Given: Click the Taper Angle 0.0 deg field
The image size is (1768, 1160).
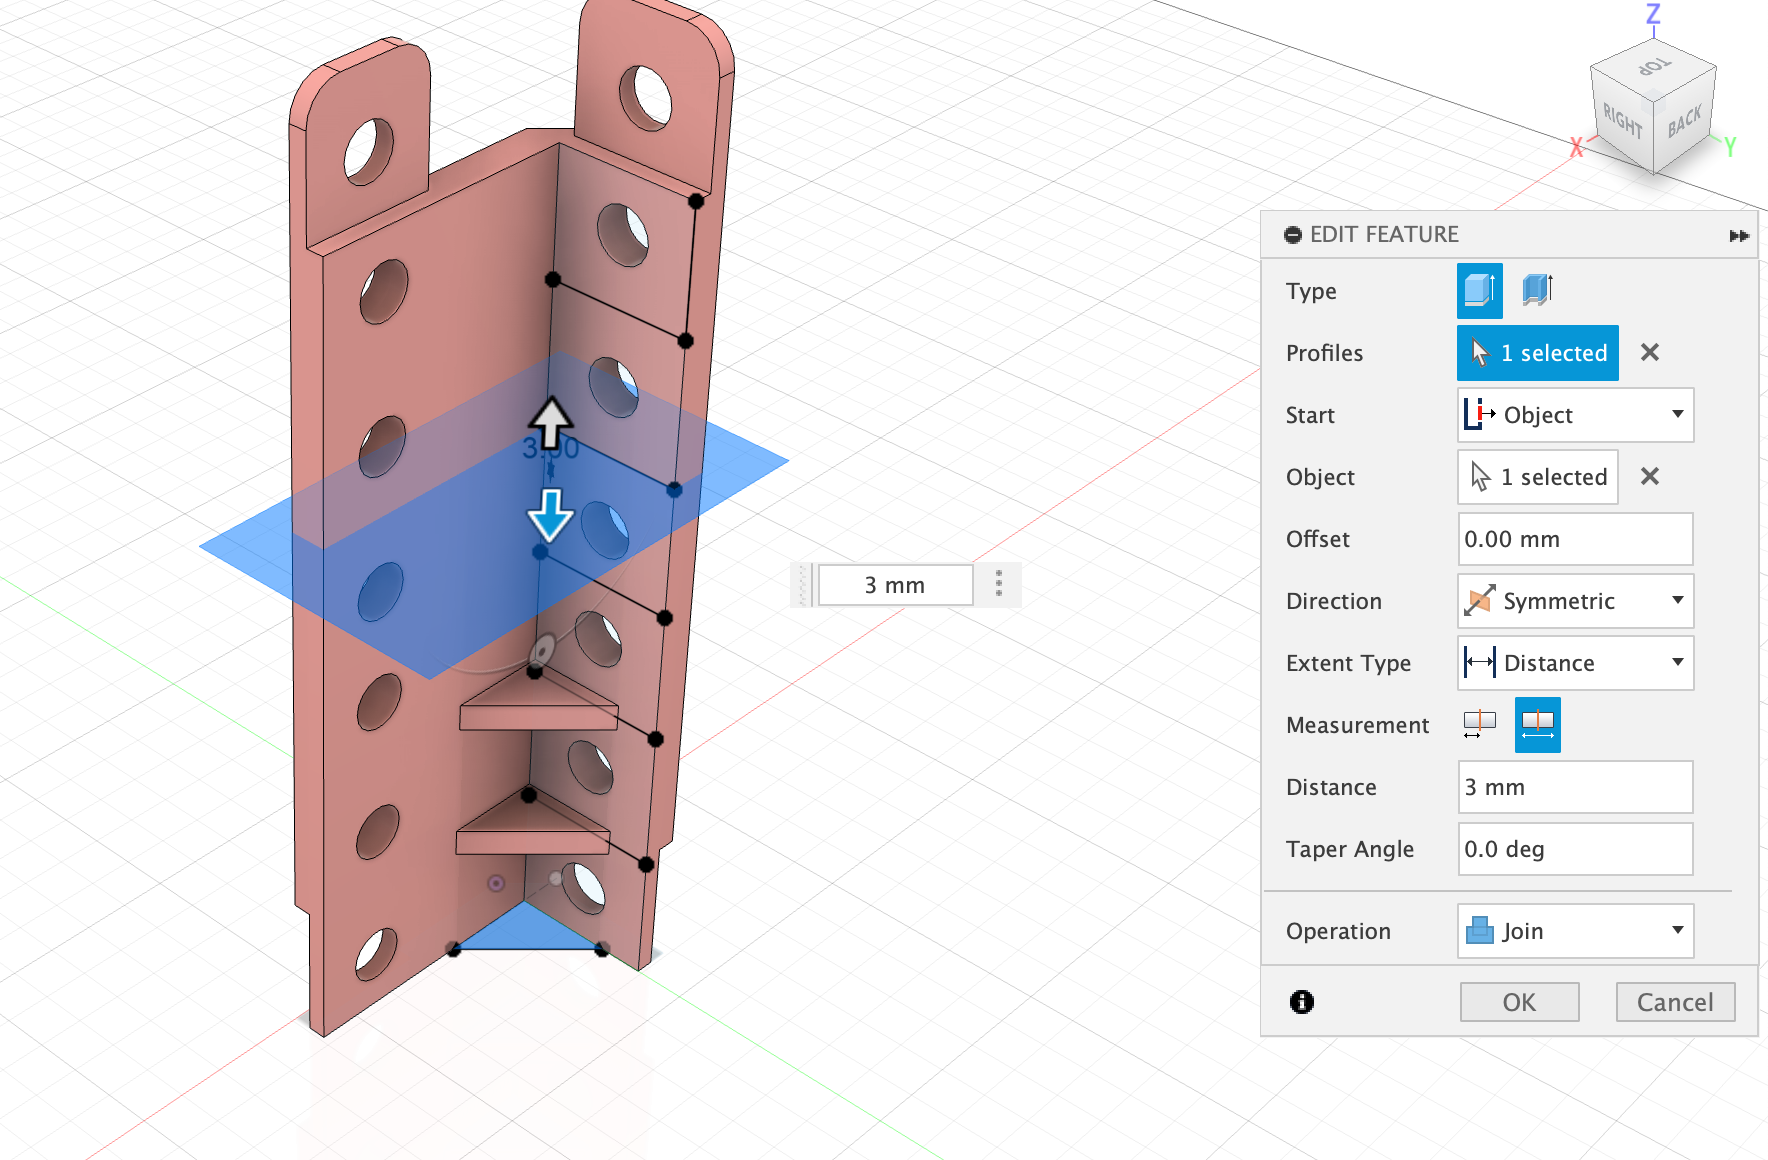Looking at the screenshot, I should (x=1575, y=849).
